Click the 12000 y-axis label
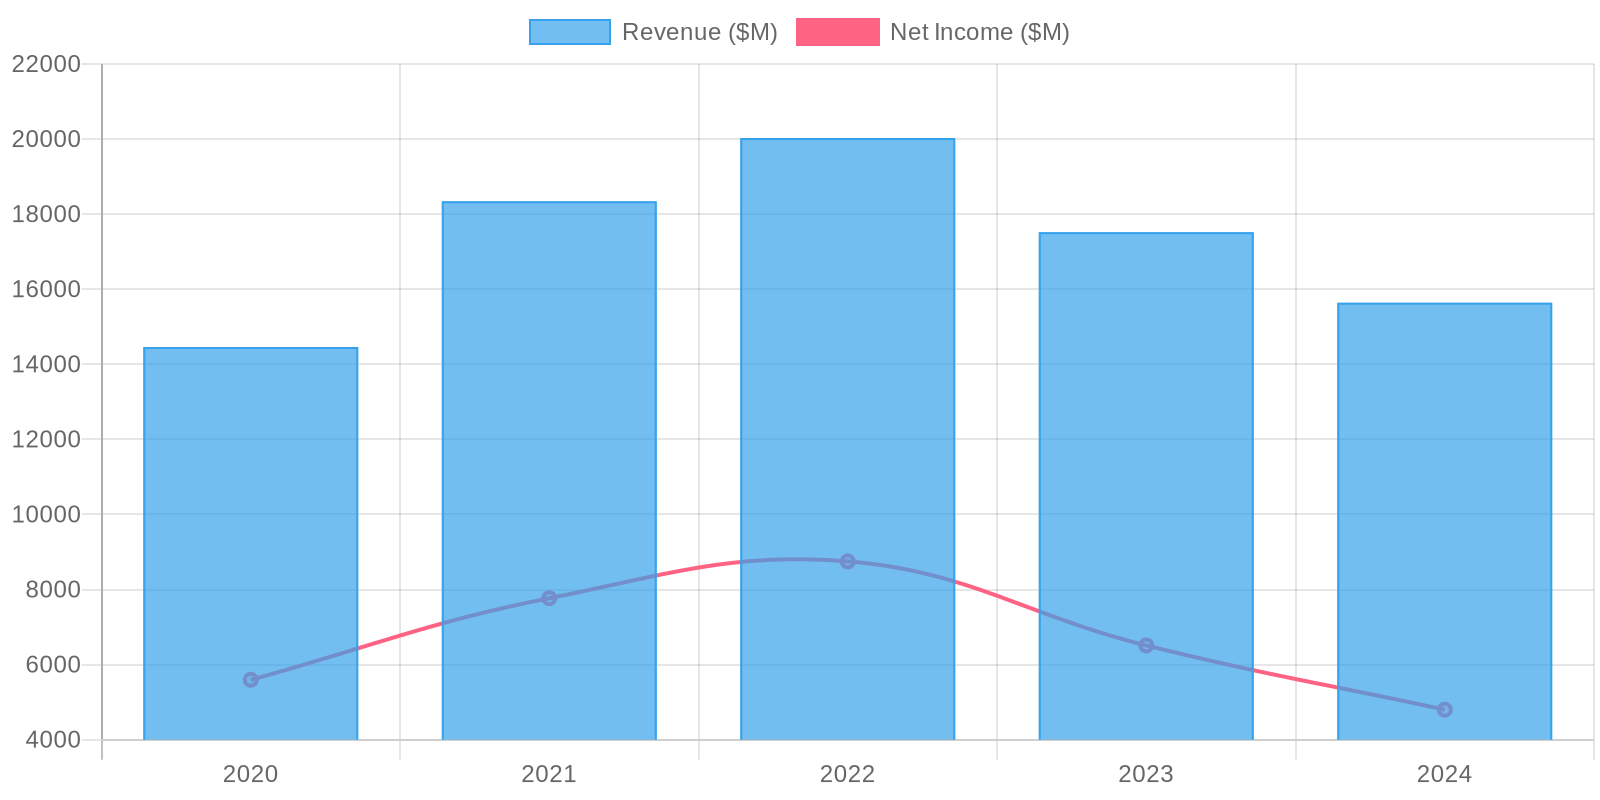This screenshot has height=800, width=1600. [x=46, y=440]
